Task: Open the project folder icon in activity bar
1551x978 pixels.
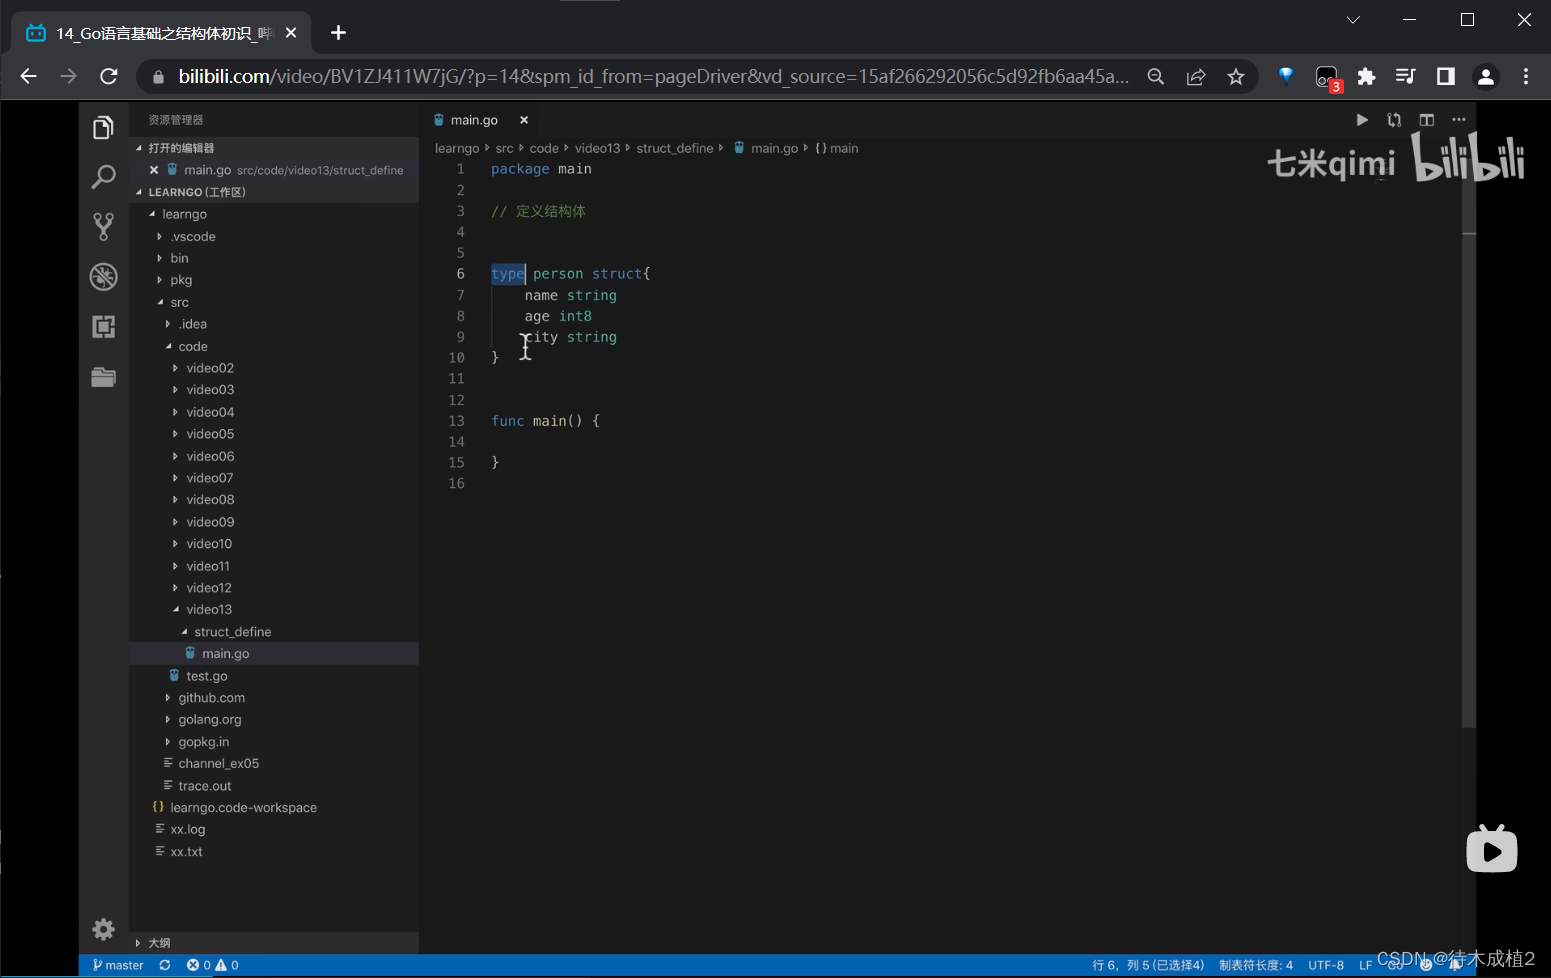Action: 103,377
